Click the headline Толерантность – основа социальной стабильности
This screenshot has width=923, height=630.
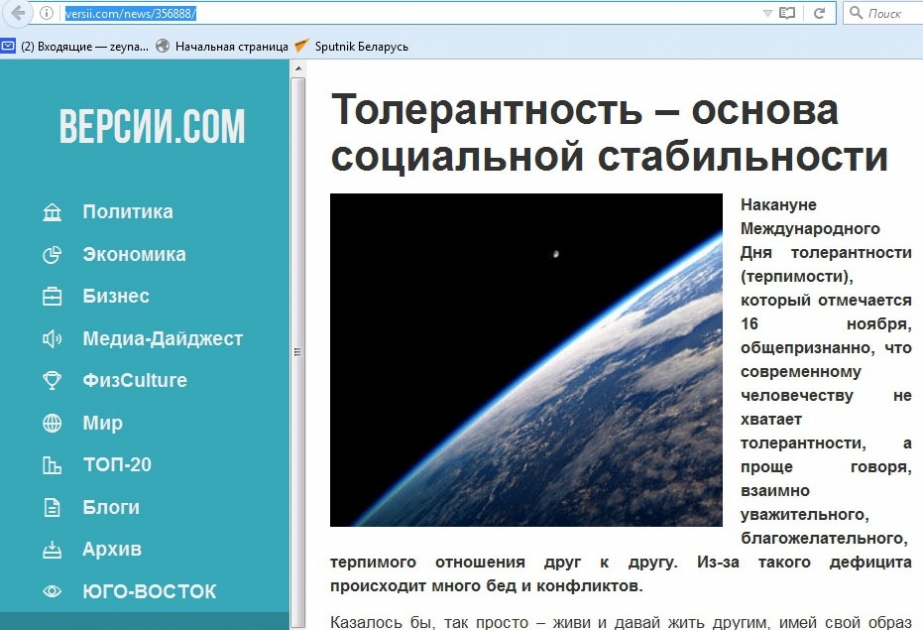609,133
